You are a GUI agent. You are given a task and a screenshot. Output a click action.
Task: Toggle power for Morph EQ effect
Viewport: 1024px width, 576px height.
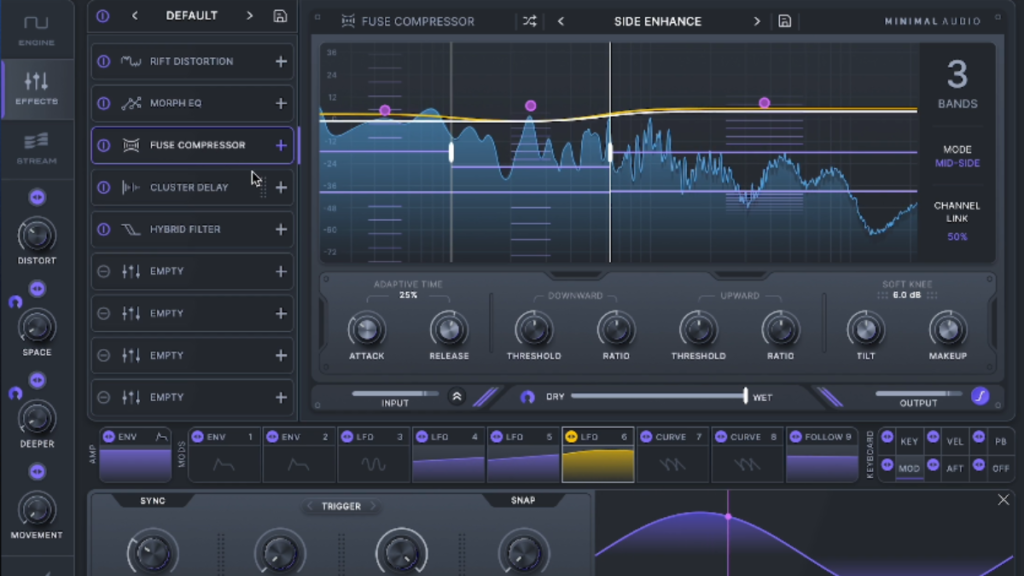tap(104, 103)
